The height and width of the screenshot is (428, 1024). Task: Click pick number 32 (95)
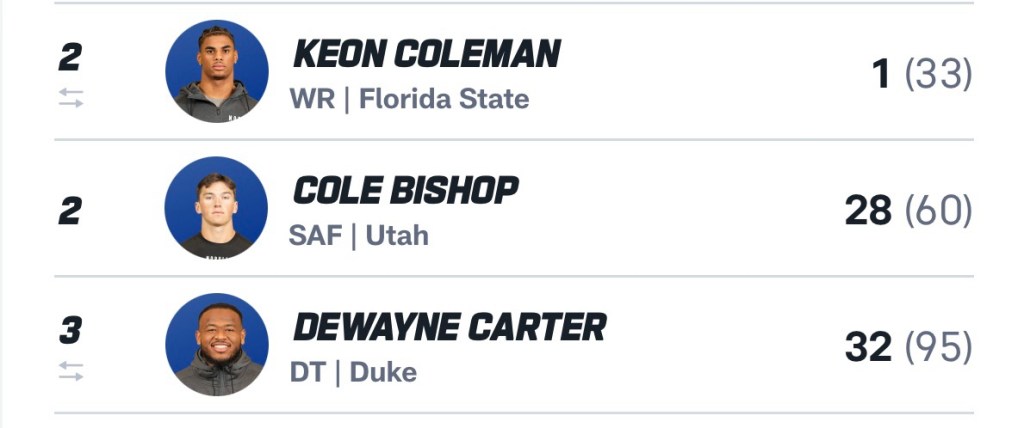(x=908, y=346)
